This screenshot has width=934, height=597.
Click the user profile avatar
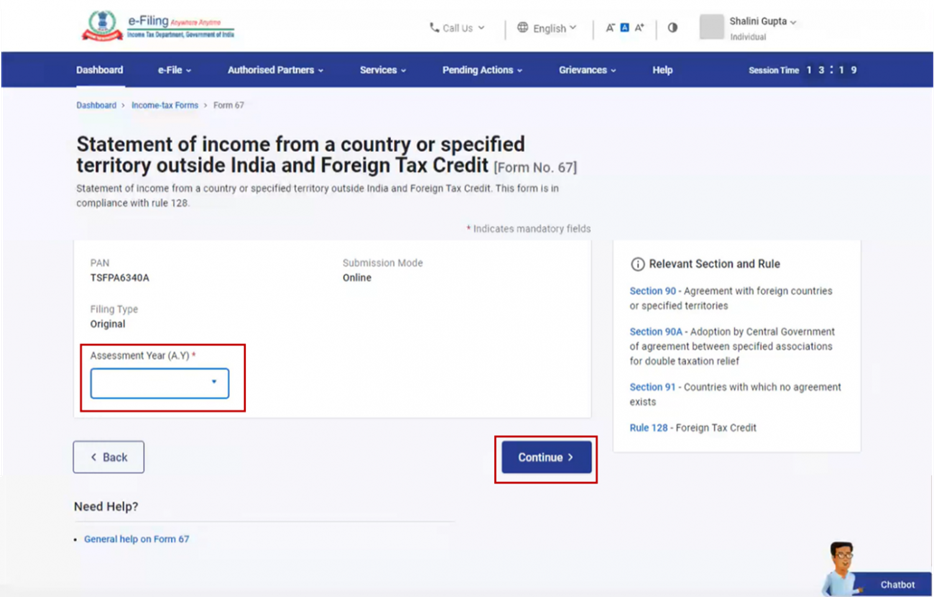(711, 27)
